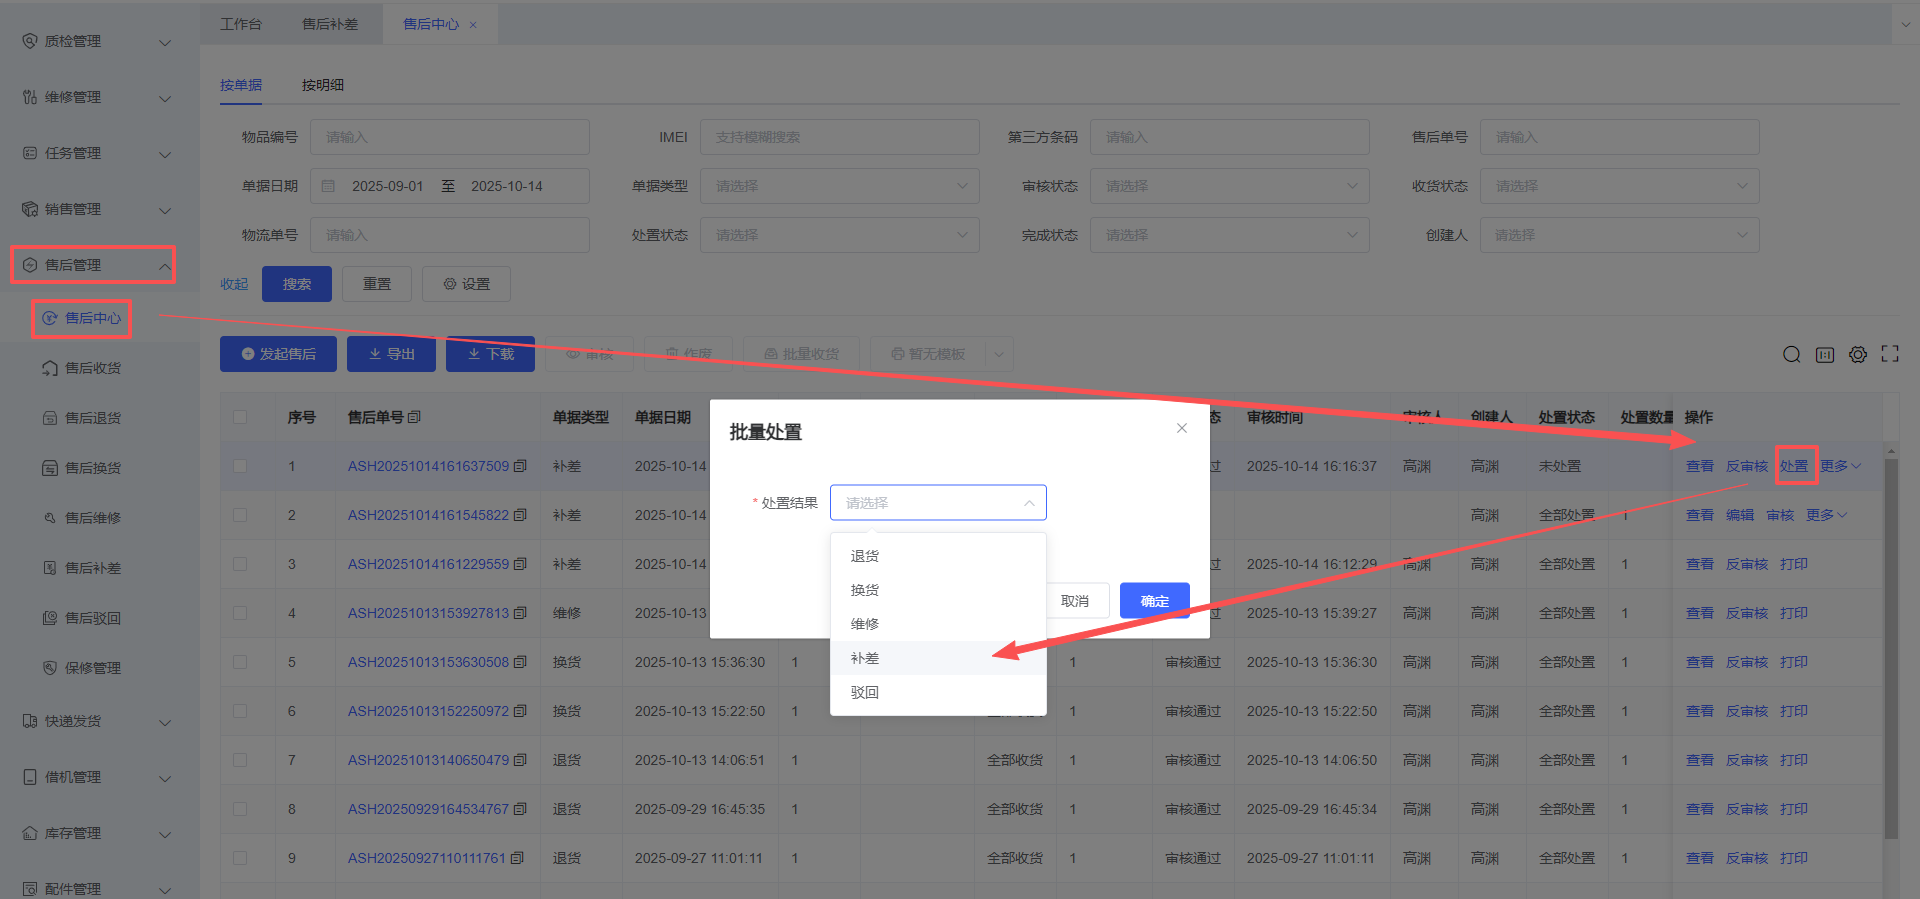
Task: Copy order number ASH20251014161637509 icon
Action: [x=520, y=466]
